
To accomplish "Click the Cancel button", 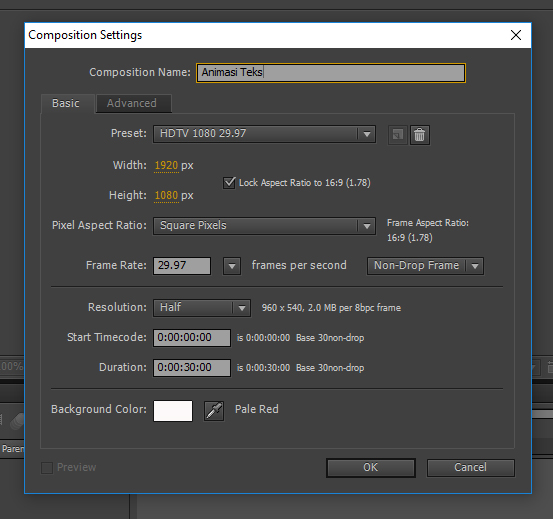I will pos(470,468).
